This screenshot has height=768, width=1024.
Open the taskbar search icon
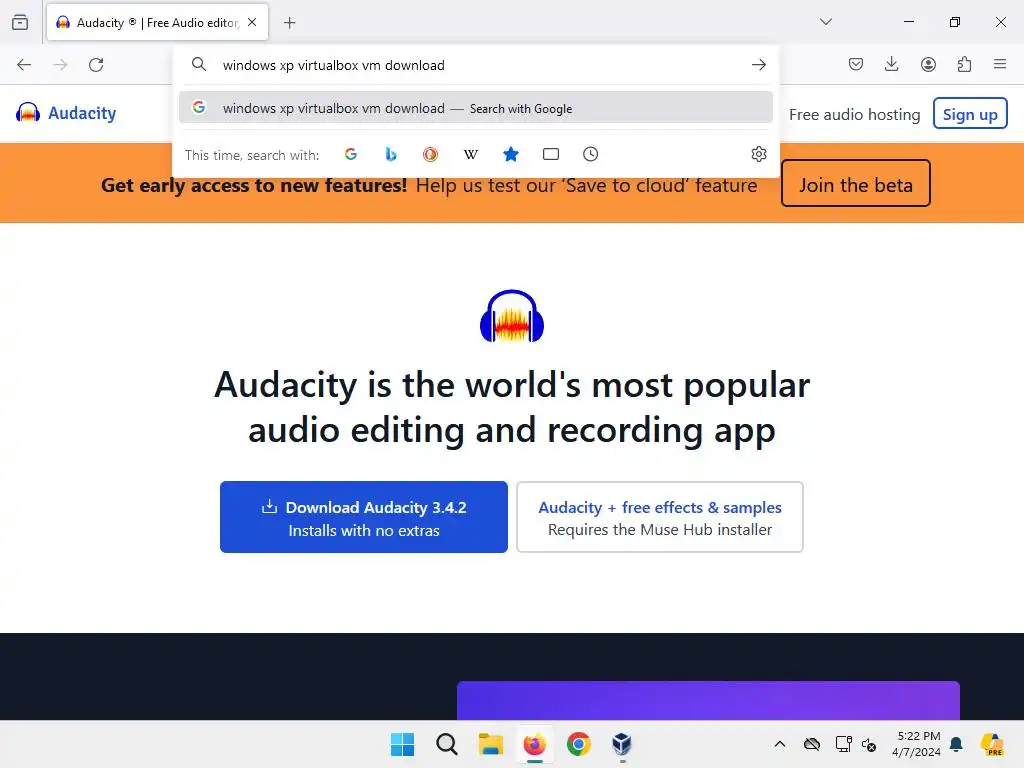(x=447, y=744)
